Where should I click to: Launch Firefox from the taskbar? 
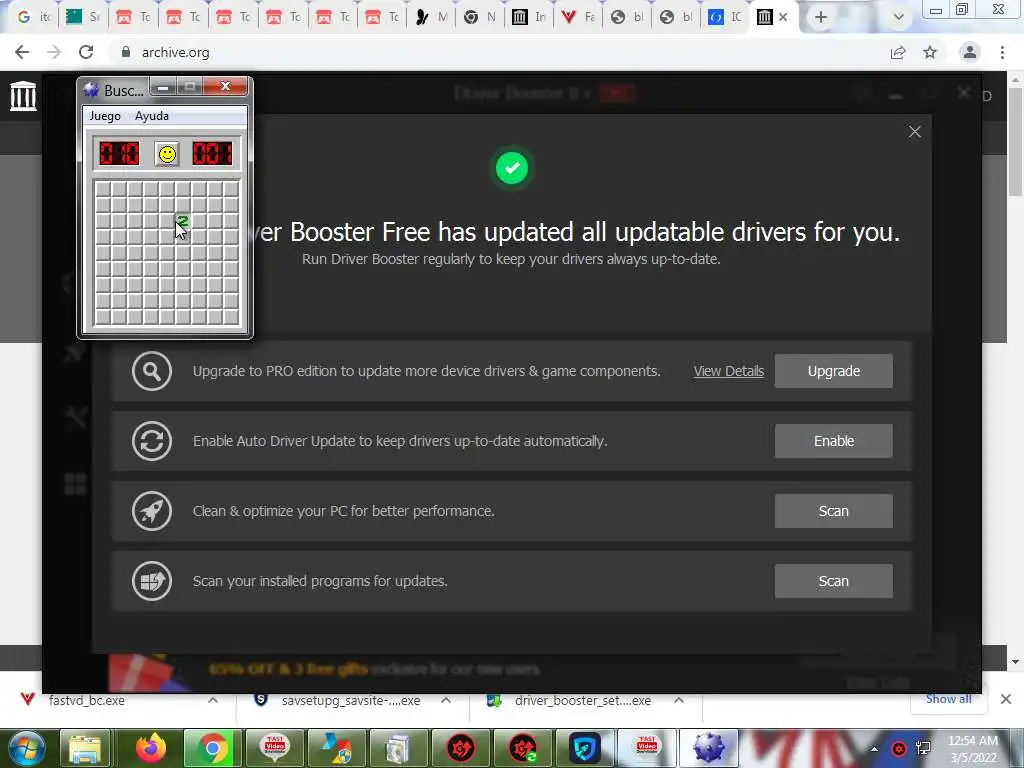click(151, 748)
